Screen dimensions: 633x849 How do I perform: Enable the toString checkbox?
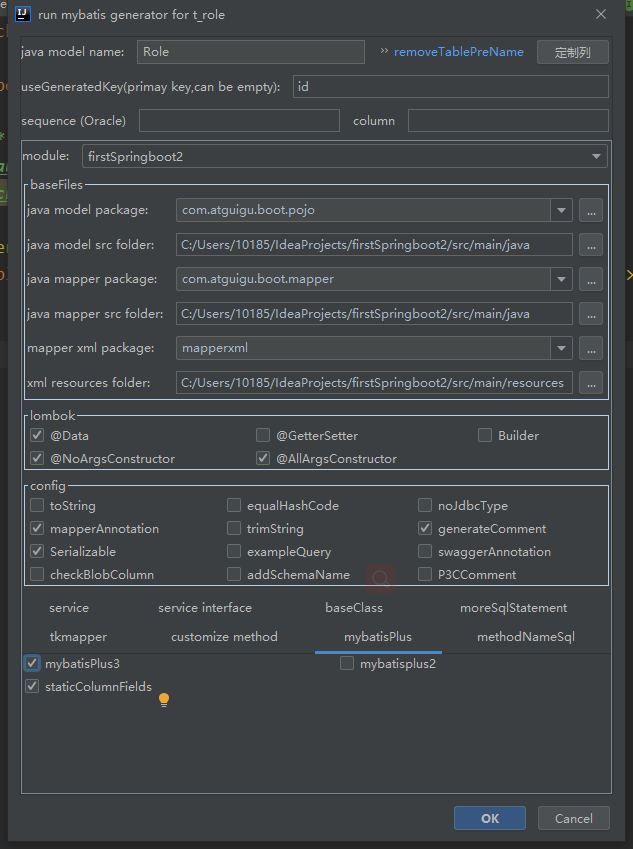(37, 506)
